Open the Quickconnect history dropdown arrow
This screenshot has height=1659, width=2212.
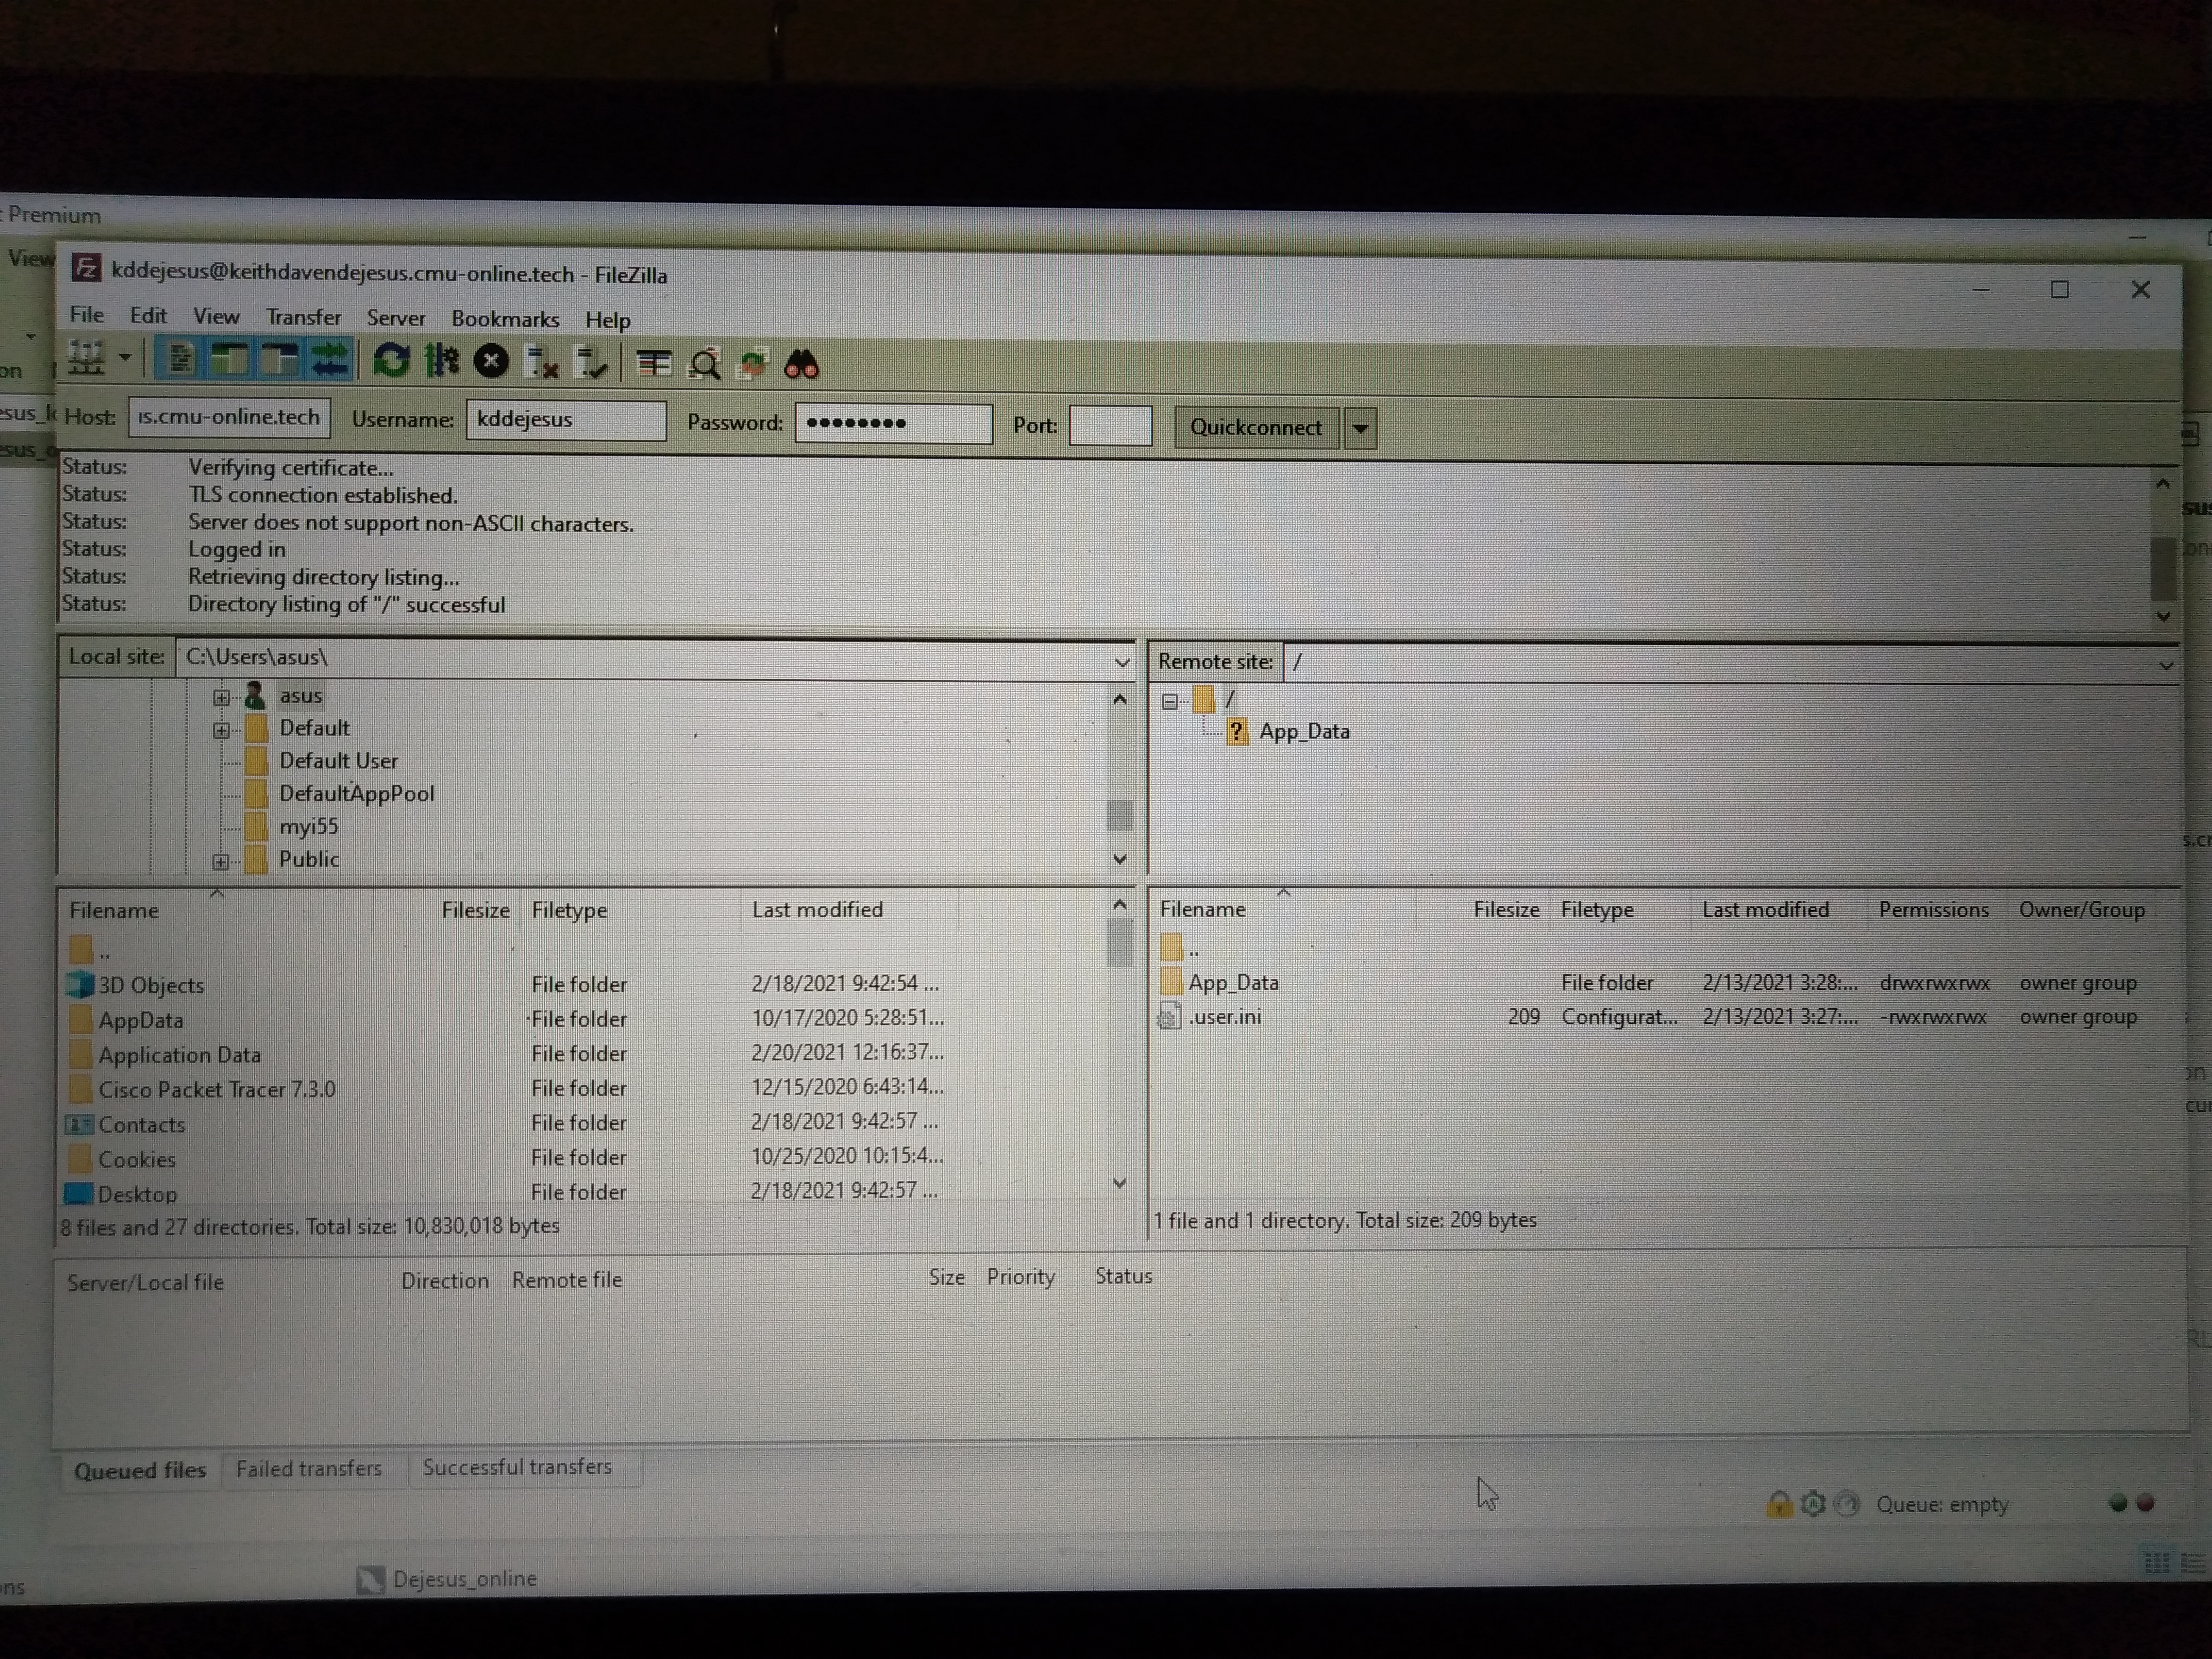coord(1360,429)
